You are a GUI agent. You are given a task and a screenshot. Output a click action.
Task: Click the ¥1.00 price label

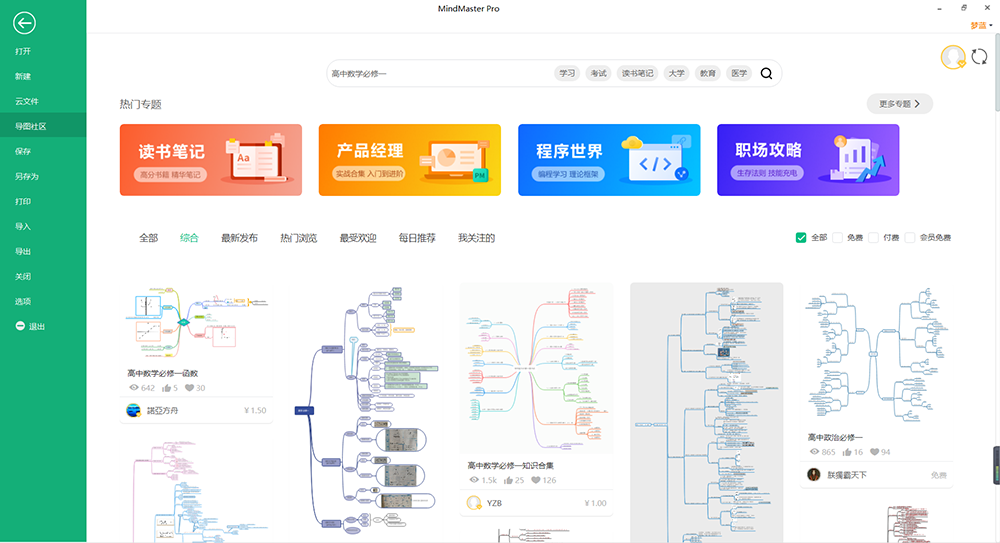pyautogui.click(x=595, y=503)
